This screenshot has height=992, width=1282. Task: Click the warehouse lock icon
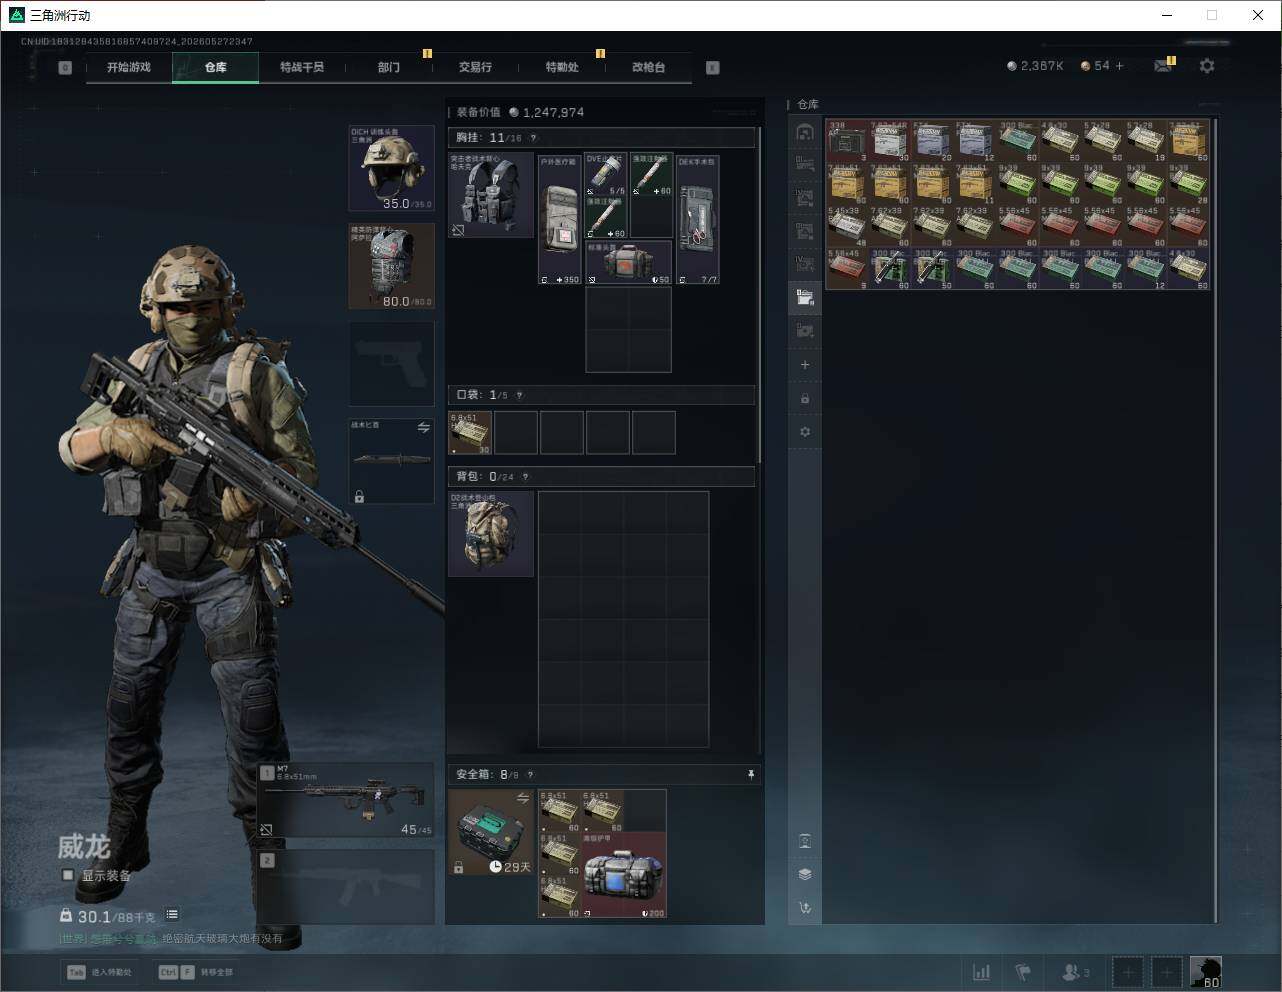pos(805,399)
